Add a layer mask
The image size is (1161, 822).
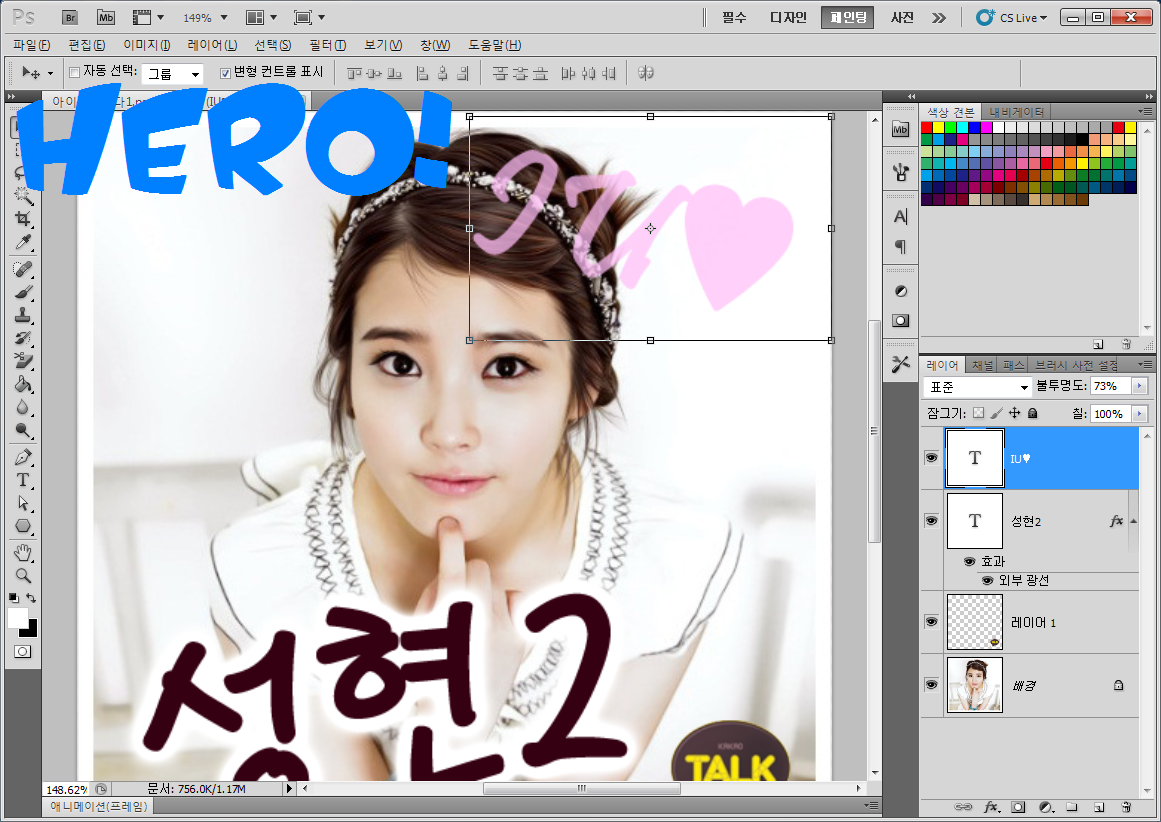tap(1018, 807)
